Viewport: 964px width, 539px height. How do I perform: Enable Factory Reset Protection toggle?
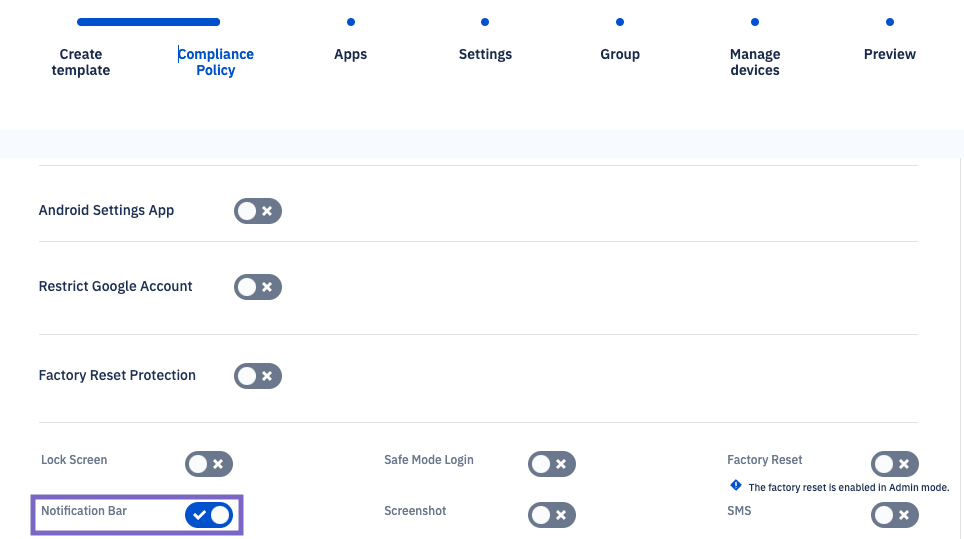click(258, 376)
